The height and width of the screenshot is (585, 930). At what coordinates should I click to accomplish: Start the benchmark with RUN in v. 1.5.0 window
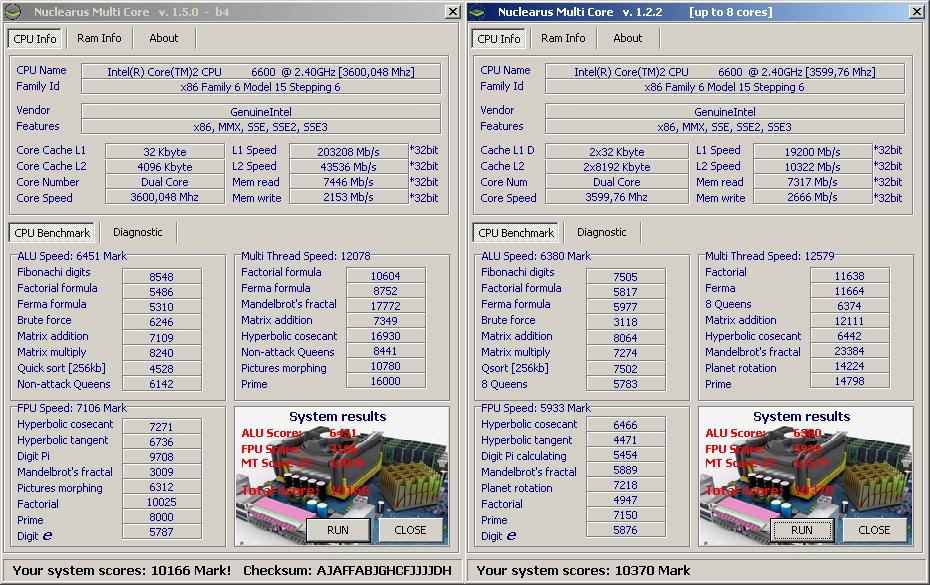click(338, 530)
